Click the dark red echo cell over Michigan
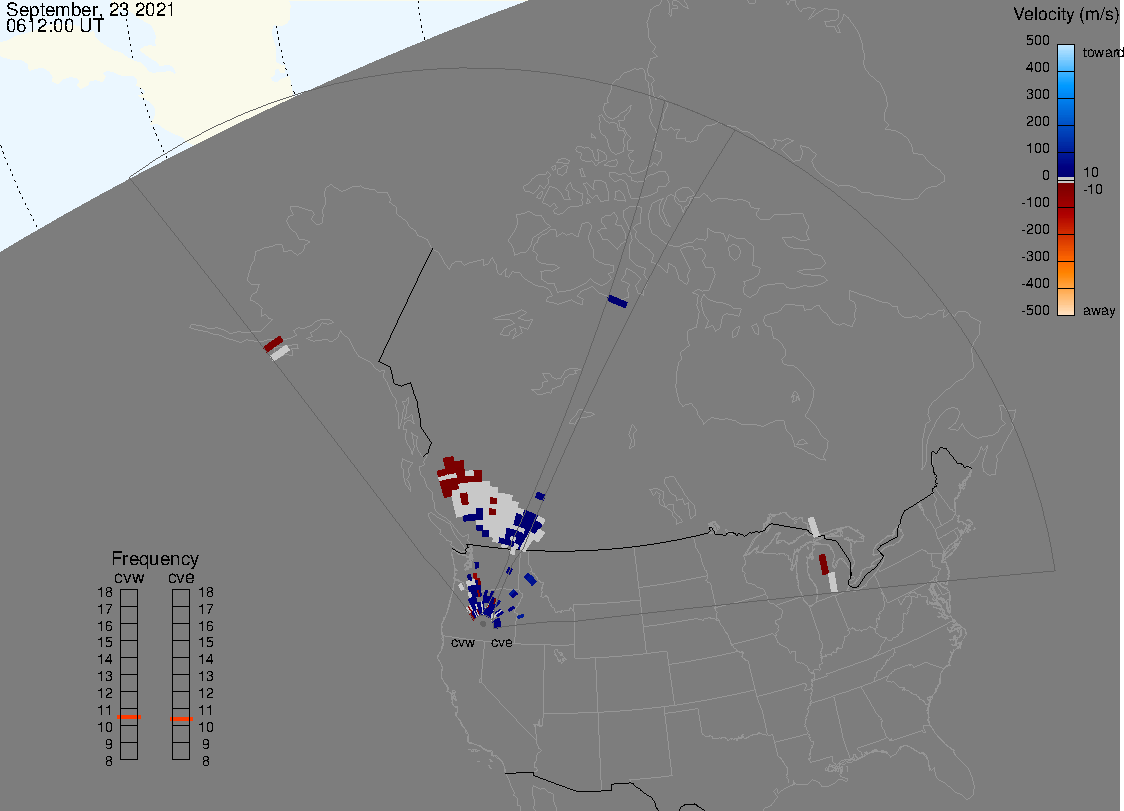 tap(824, 564)
